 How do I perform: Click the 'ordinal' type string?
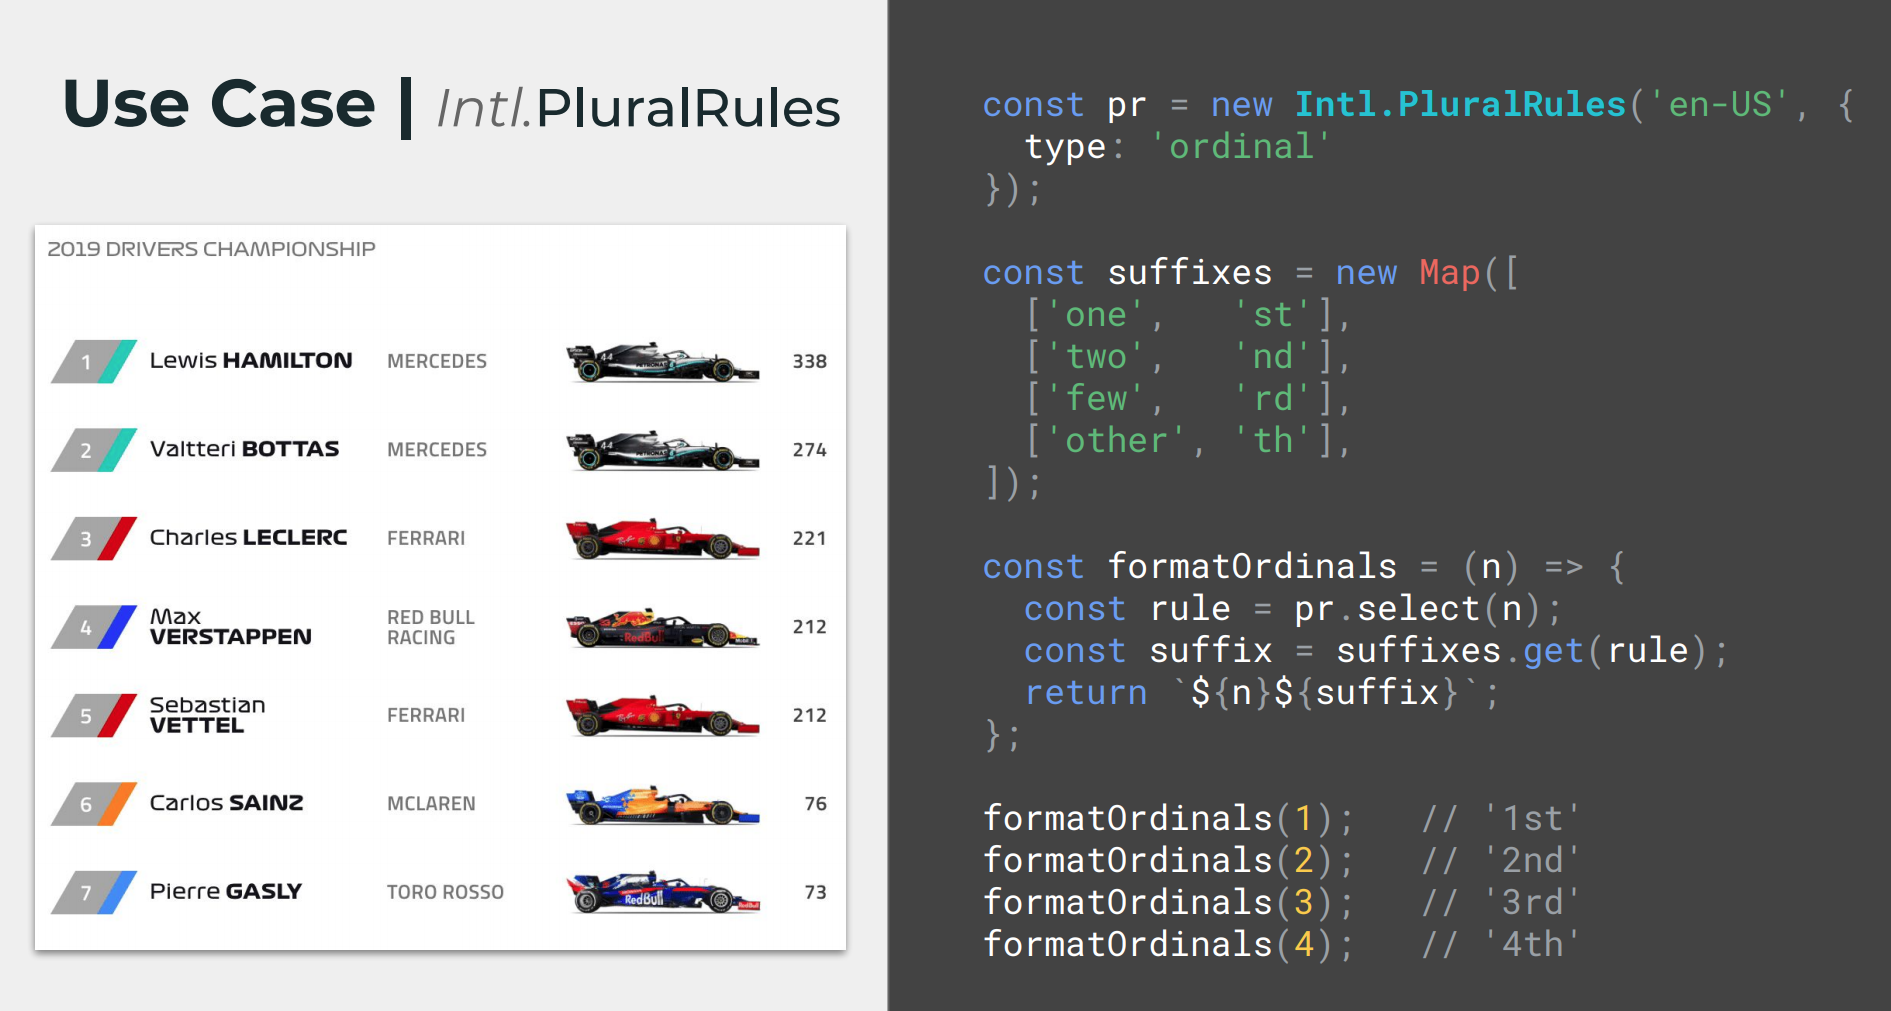click(1241, 147)
